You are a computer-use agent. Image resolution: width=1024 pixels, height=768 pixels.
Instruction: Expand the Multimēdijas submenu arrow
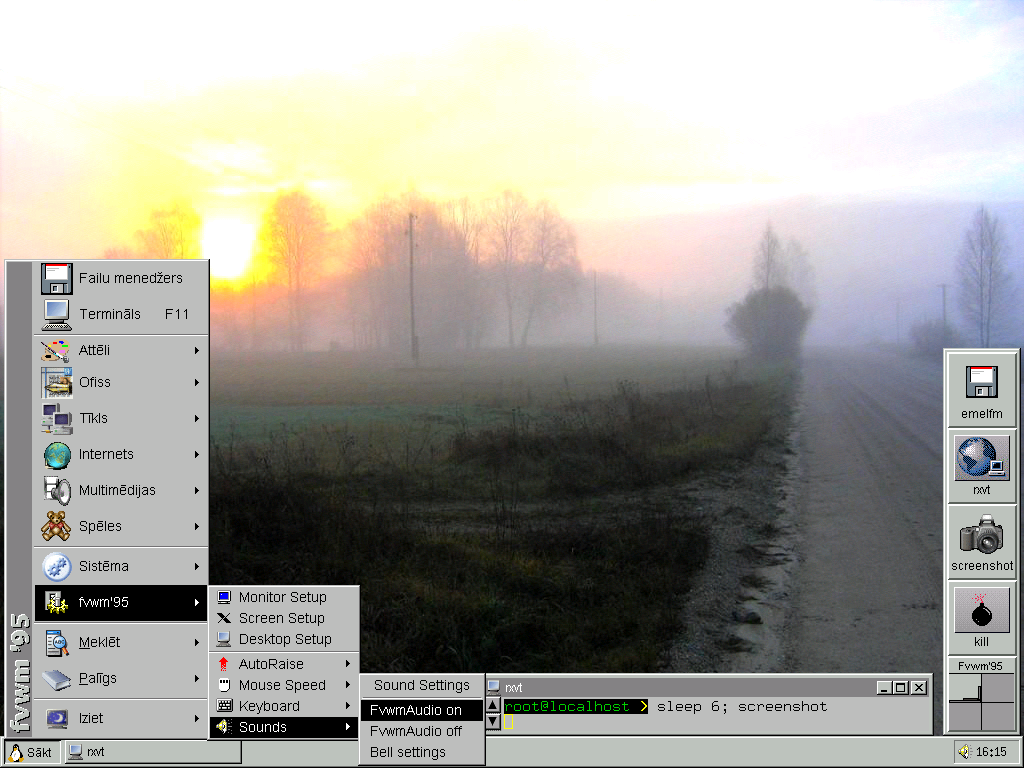coord(197,490)
